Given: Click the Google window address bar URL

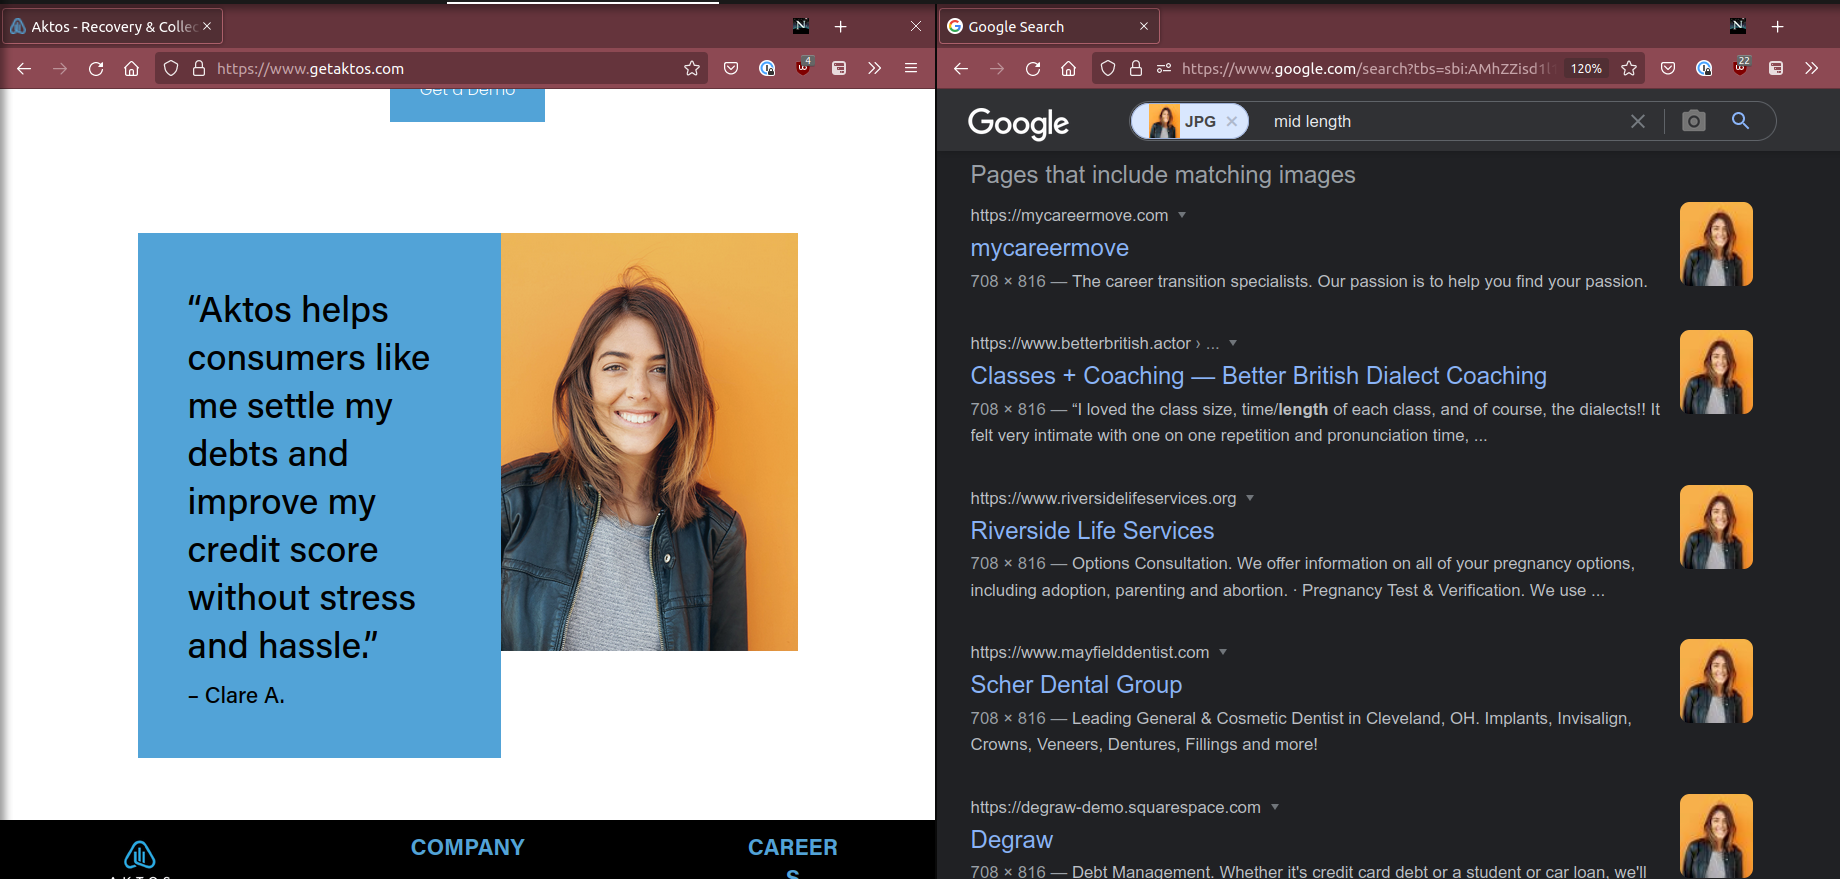Looking at the screenshot, I should [x=1366, y=68].
